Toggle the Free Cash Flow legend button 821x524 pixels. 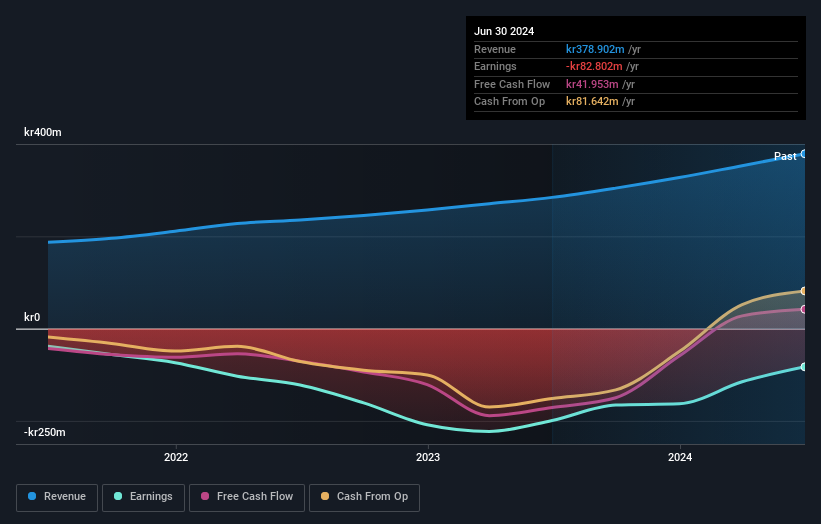pos(247,497)
